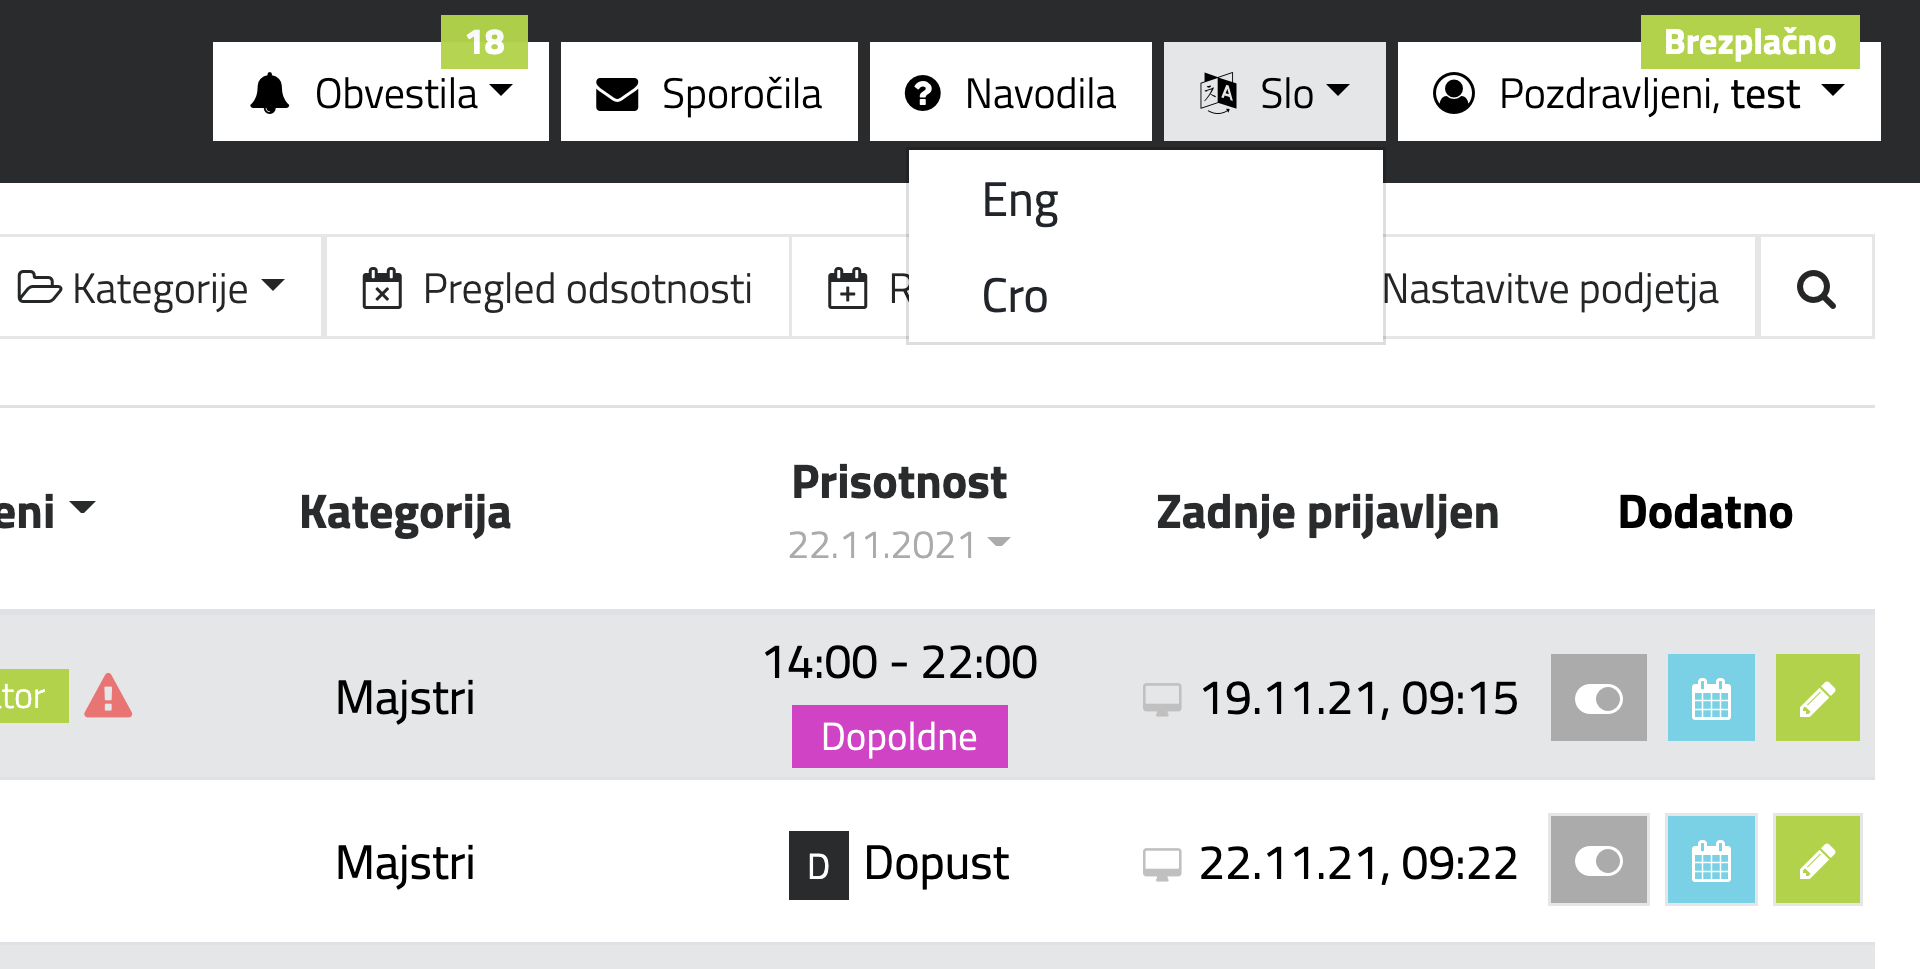Screen dimensions: 1920x969
Task: Open Pregled odsotnosti
Action: click(x=557, y=289)
